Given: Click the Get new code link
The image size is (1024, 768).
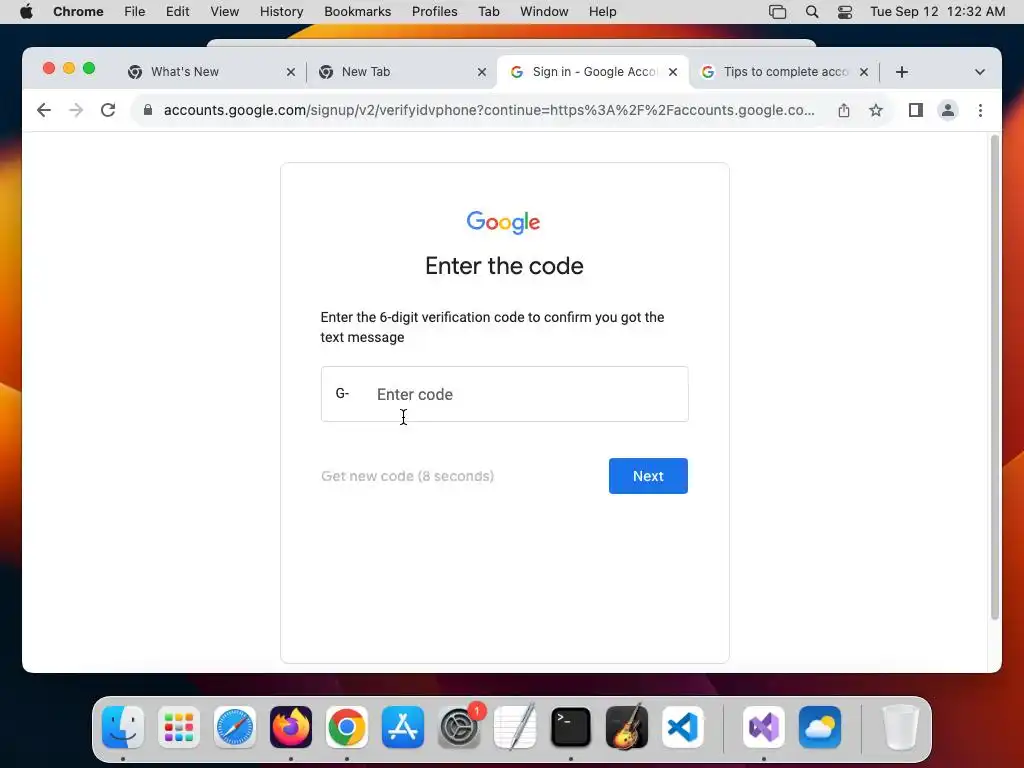Looking at the screenshot, I should pos(408,476).
